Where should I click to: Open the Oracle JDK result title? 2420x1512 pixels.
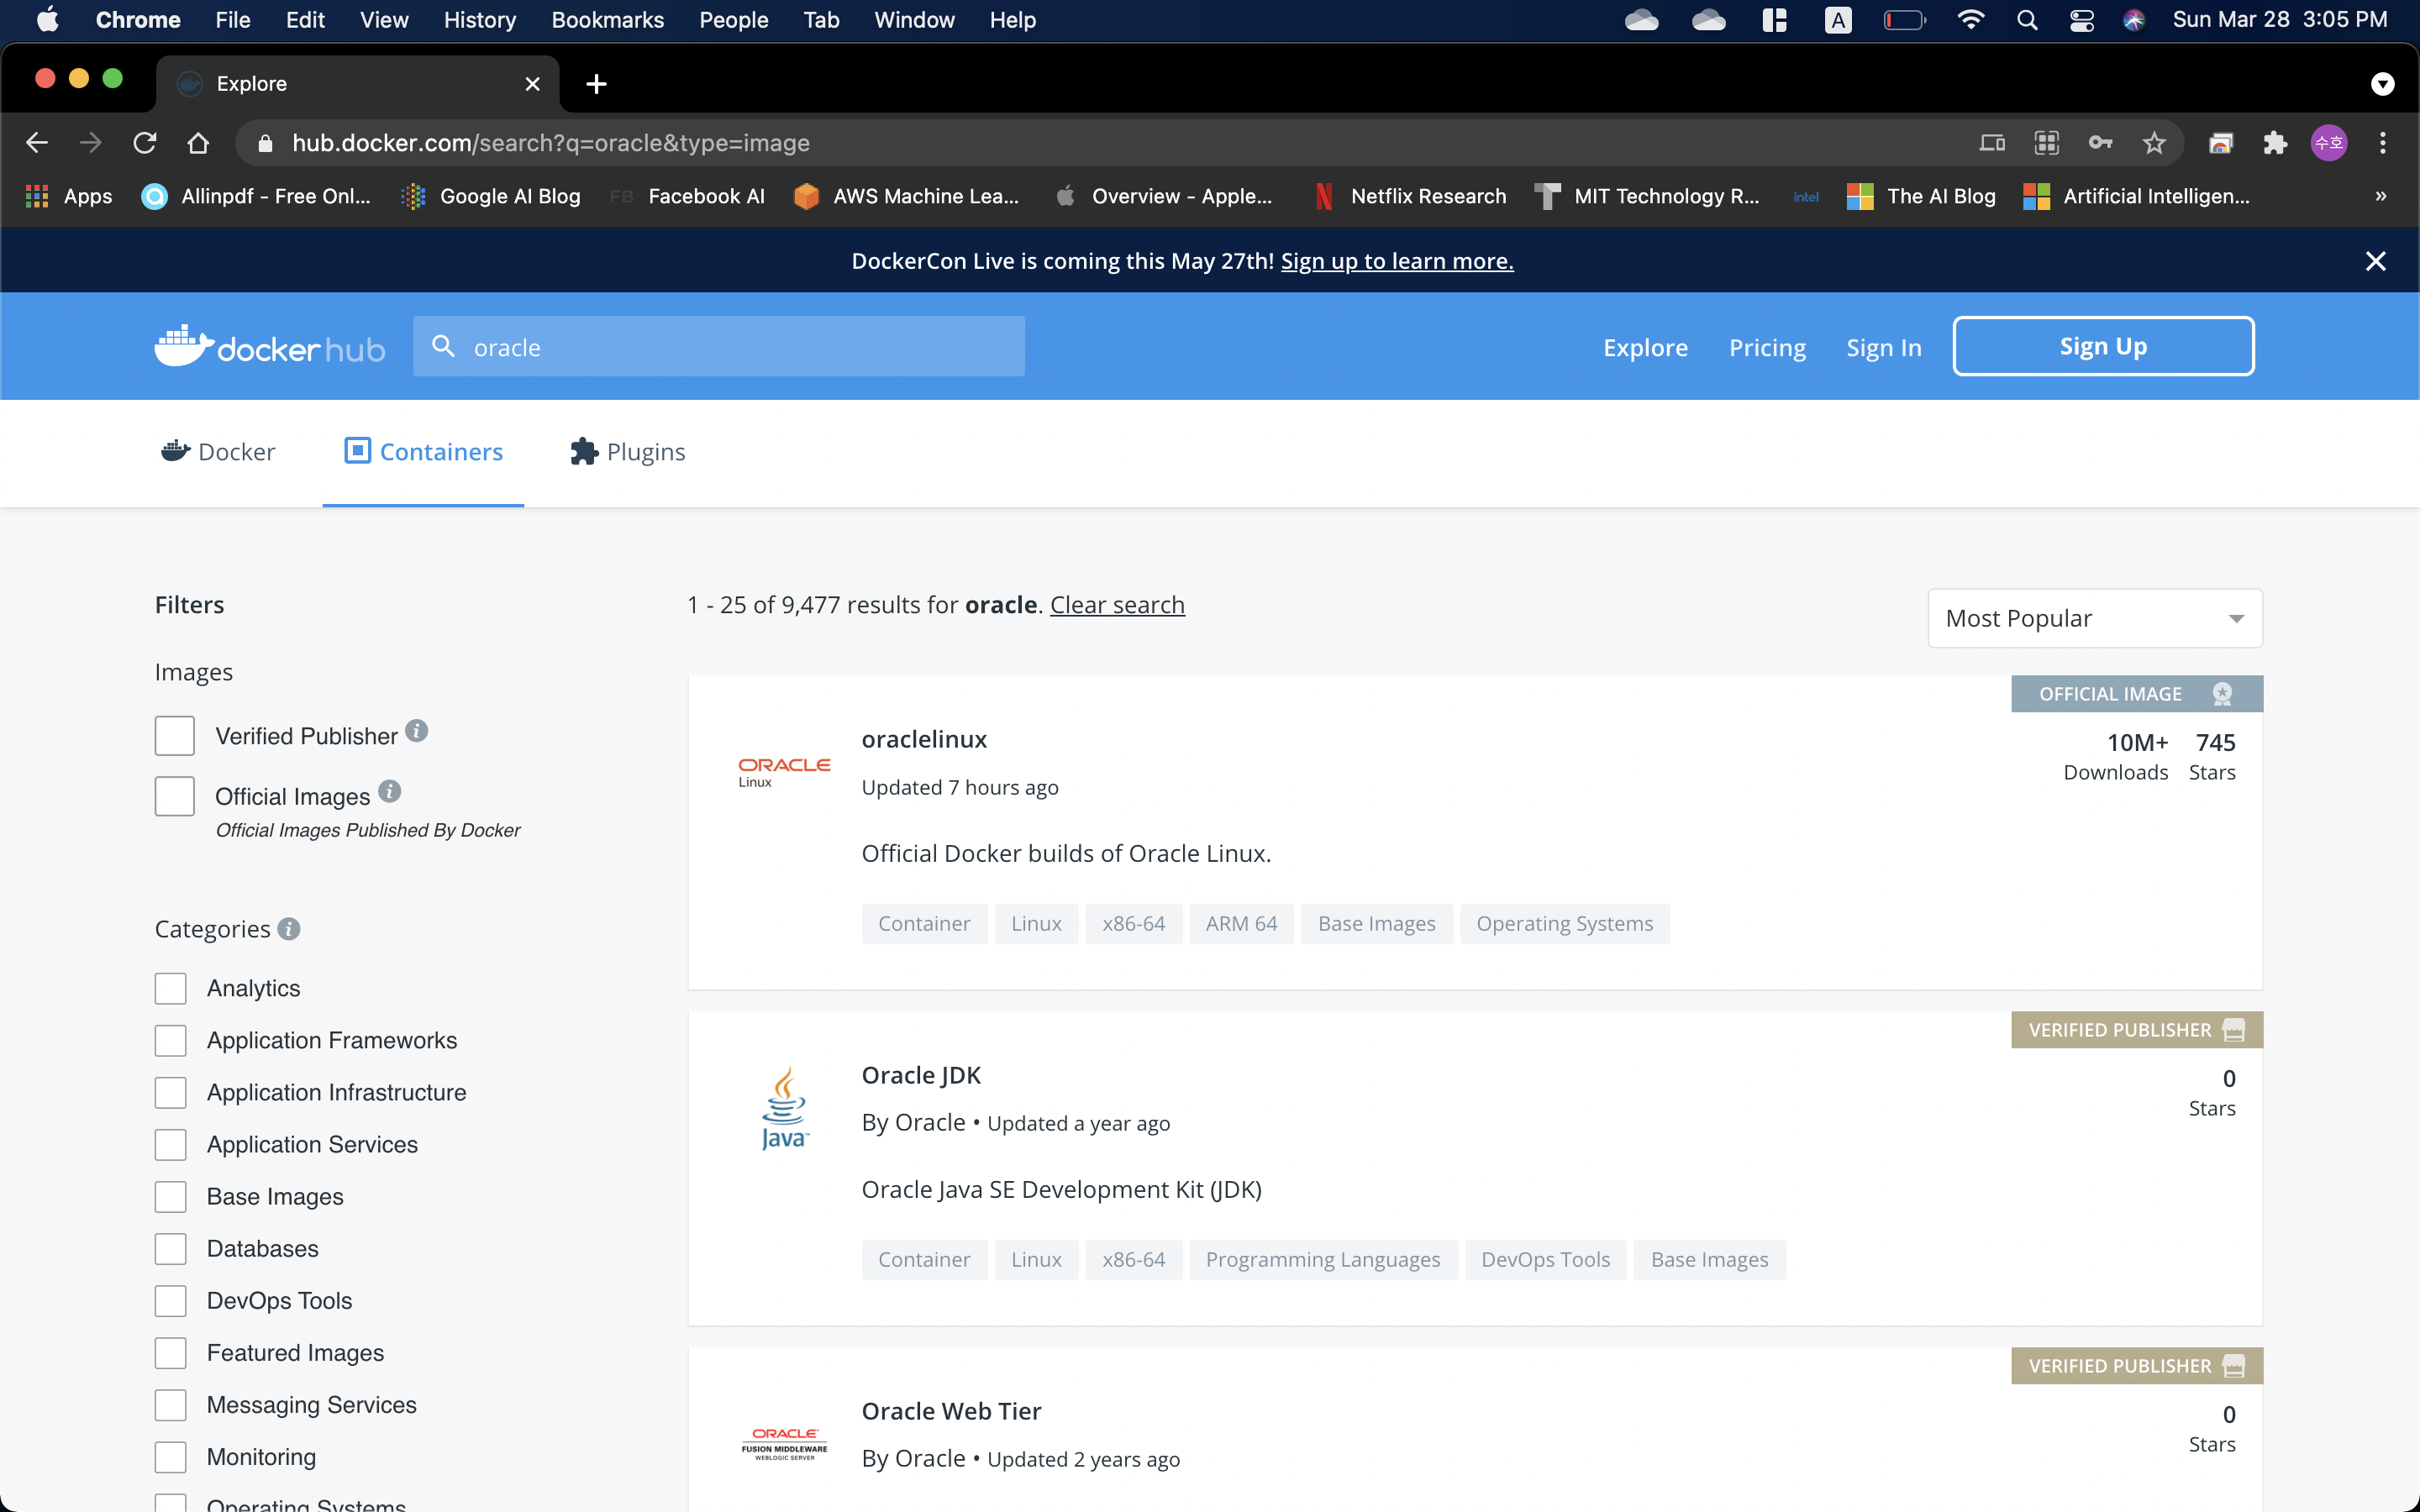(x=921, y=1075)
